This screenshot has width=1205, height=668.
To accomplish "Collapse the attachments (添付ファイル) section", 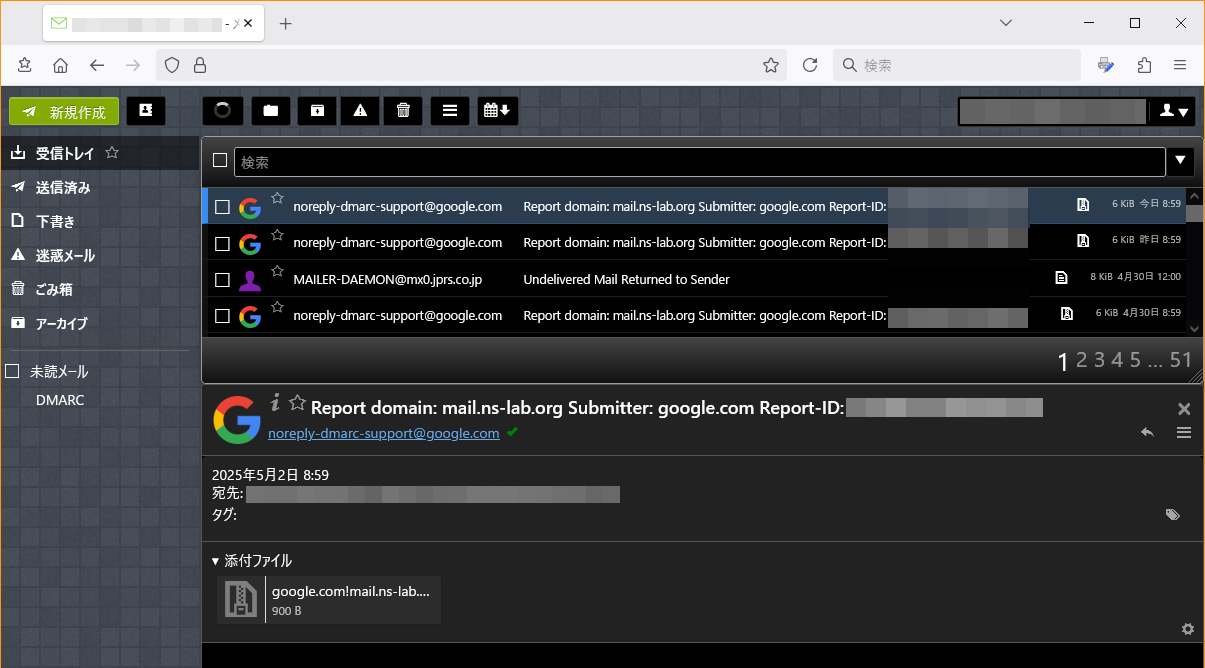I will point(252,561).
